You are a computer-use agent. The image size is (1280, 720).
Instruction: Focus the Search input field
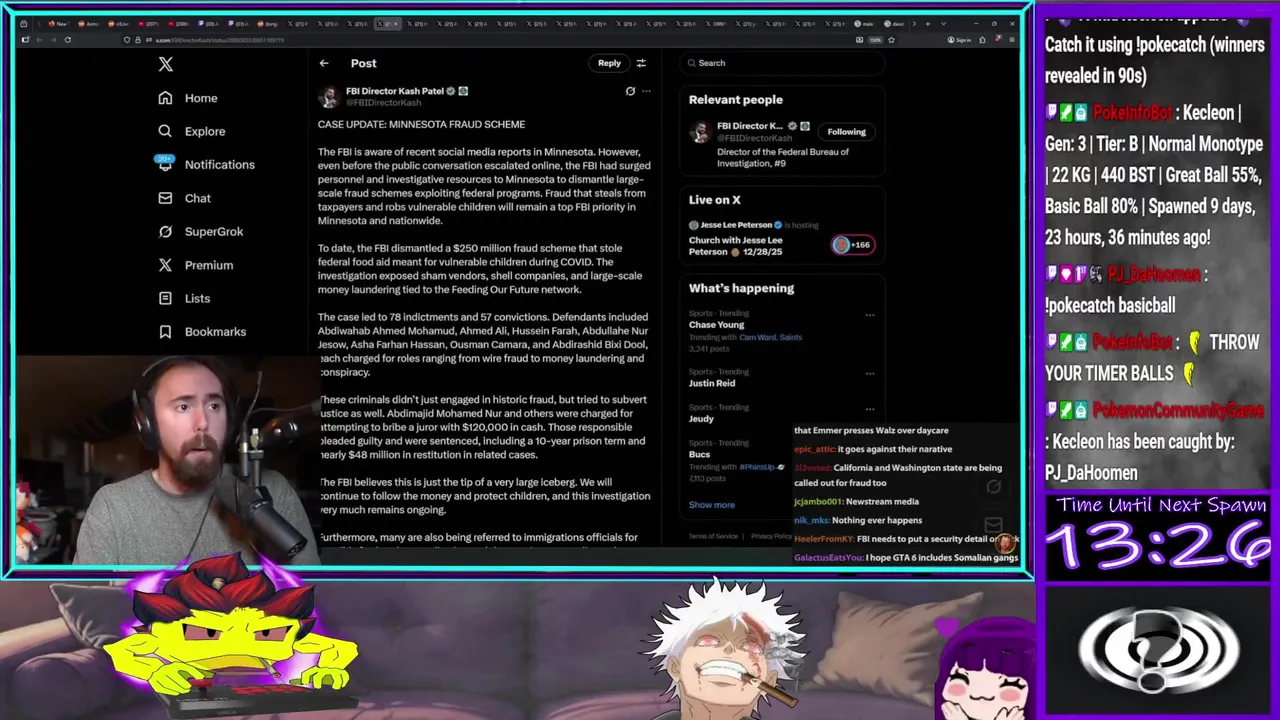tap(782, 63)
